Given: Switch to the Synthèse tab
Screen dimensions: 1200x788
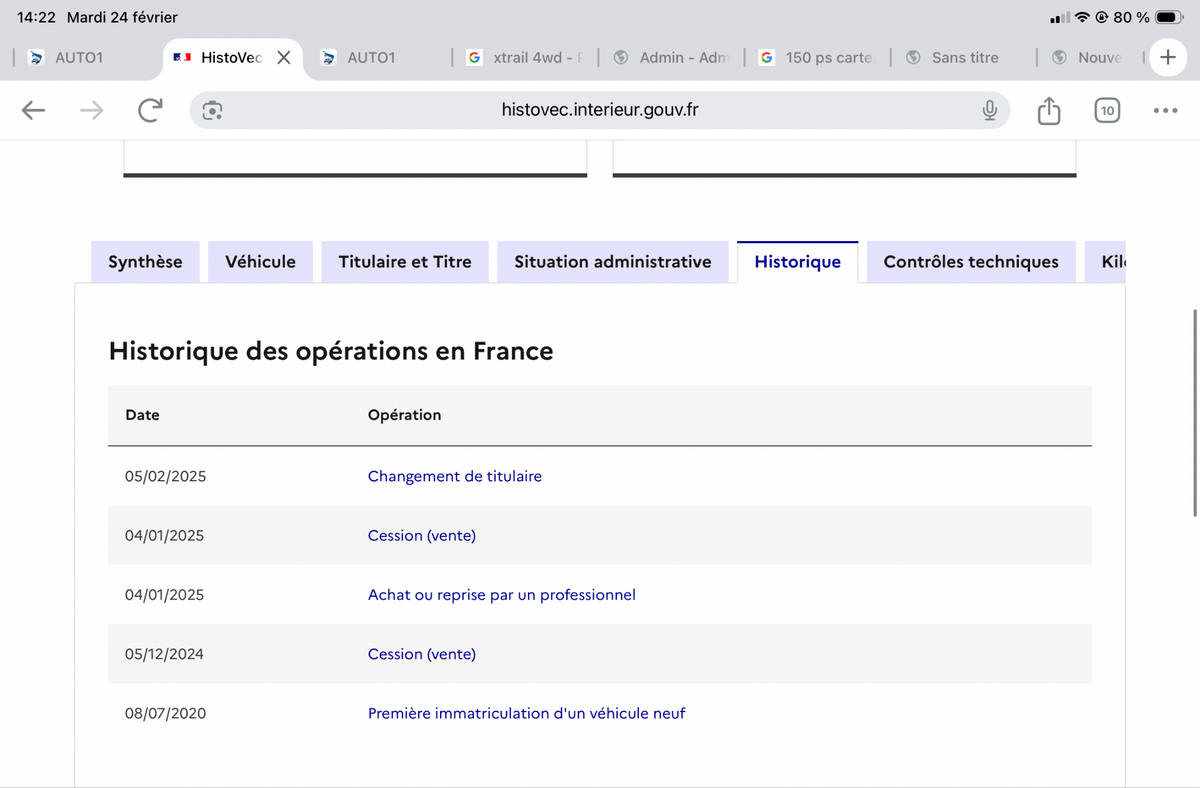Looking at the screenshot, I should pos(145,262).
